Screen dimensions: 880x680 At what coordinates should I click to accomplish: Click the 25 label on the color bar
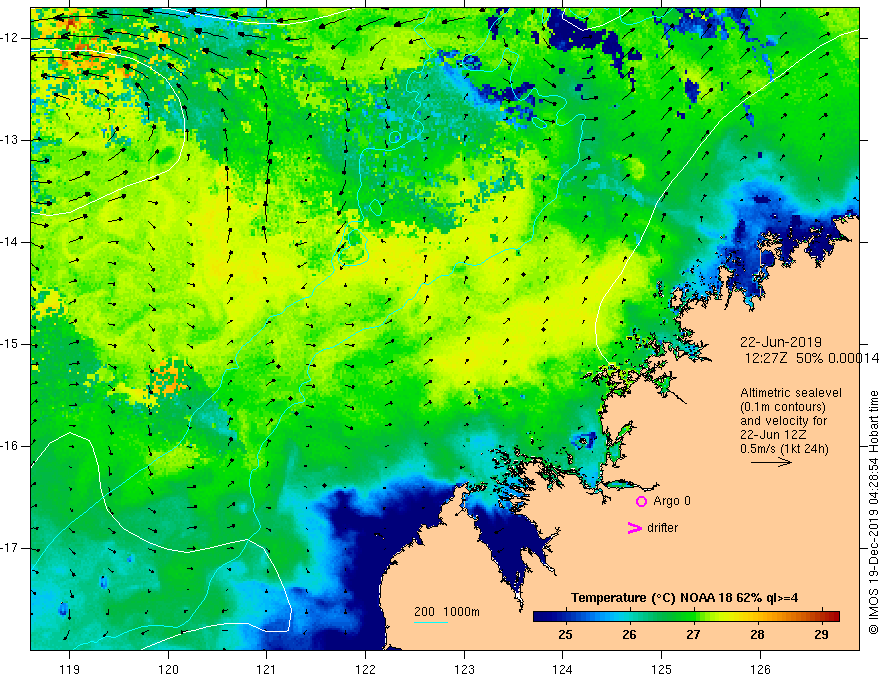tap(565, 635)
